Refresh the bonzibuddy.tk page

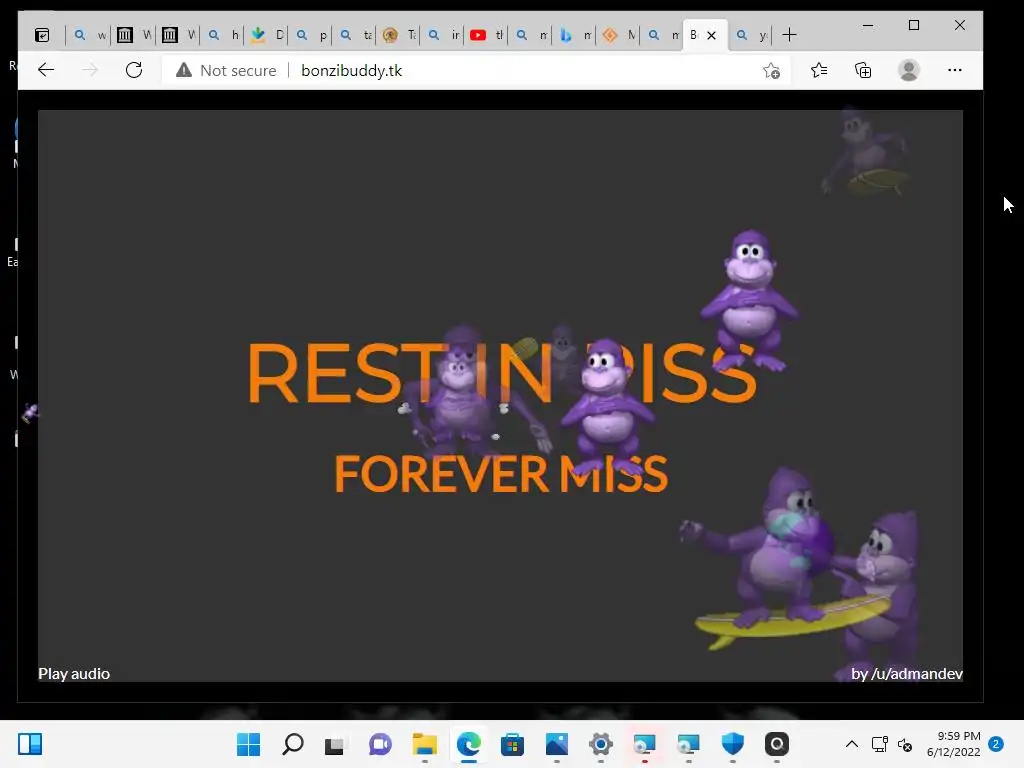(134, 70)
